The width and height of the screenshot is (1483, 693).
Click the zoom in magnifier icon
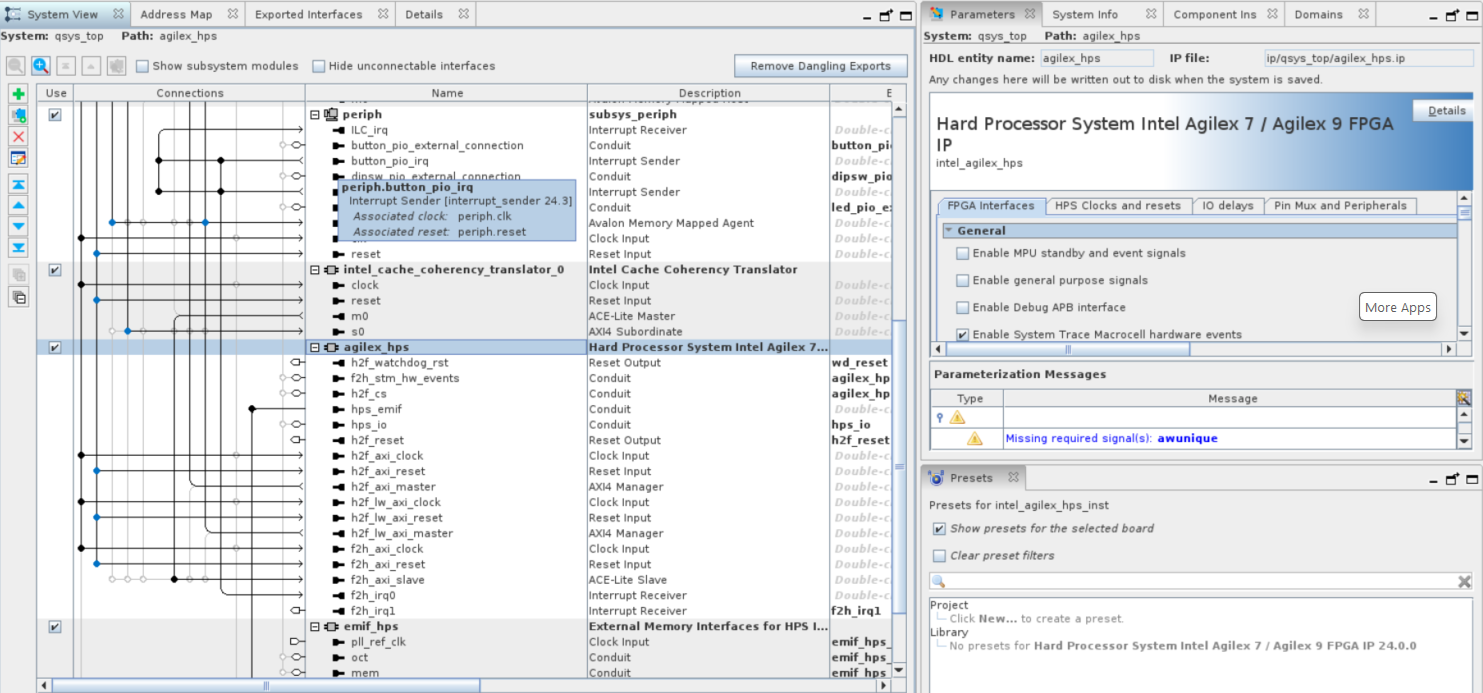pos(41,66)
